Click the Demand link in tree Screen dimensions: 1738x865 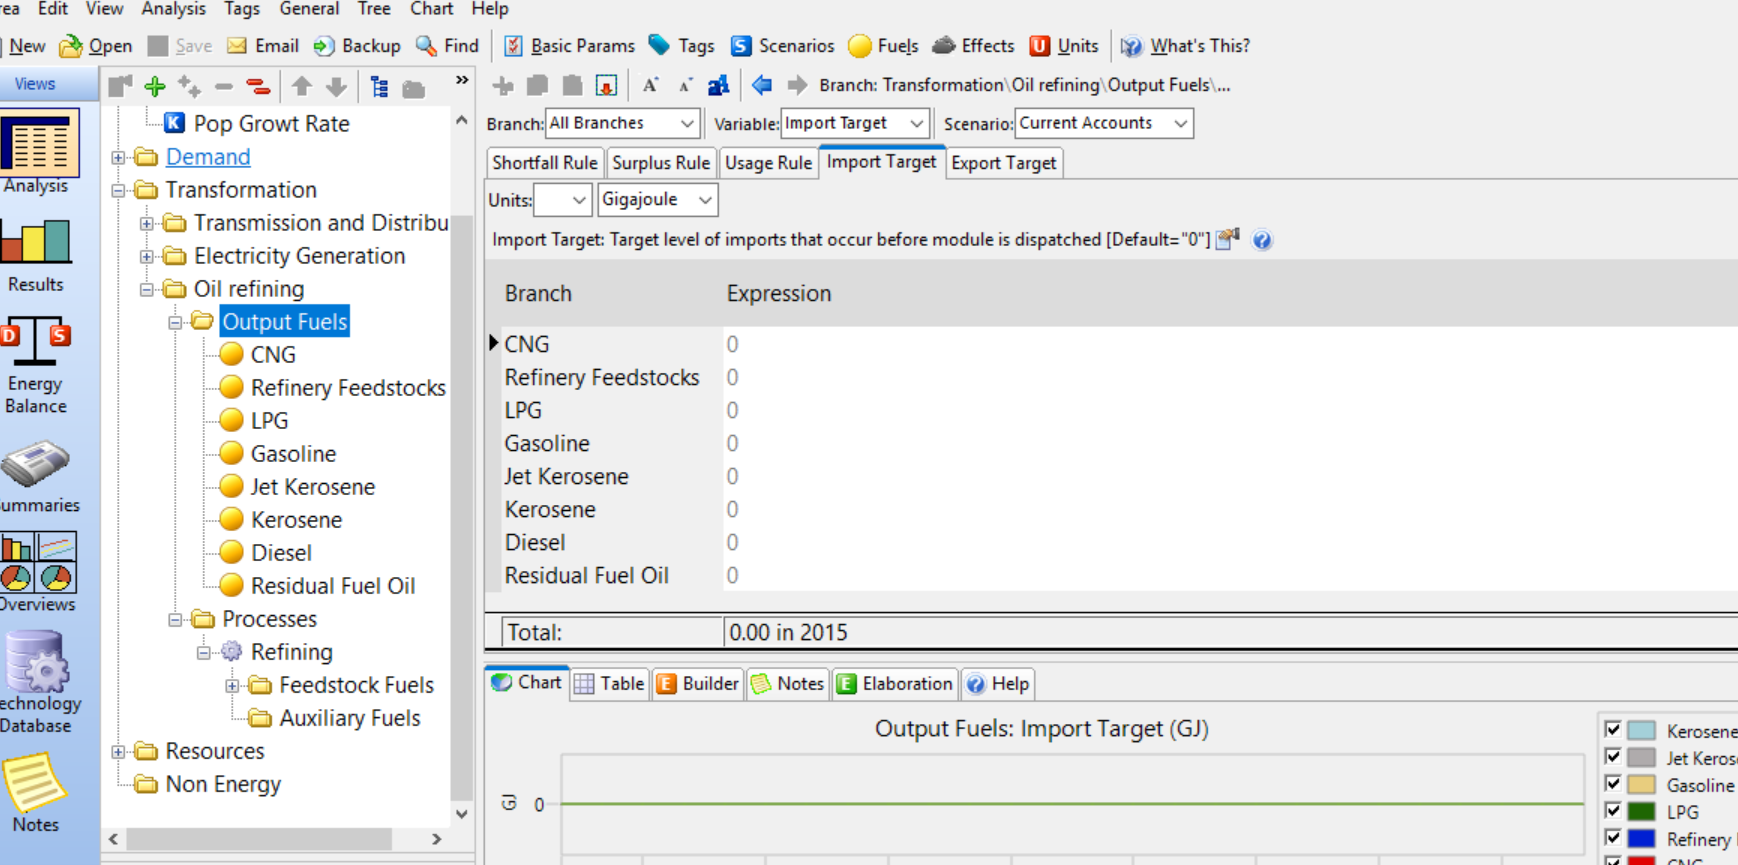(x=208, y=157)
